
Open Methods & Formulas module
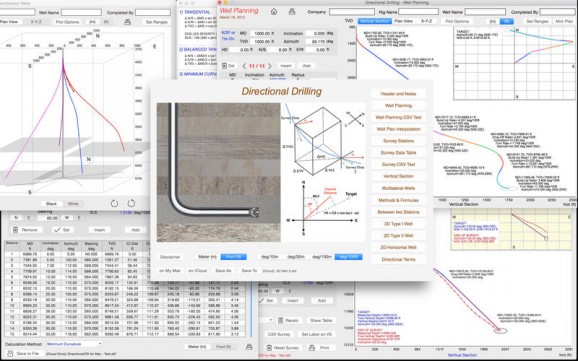[x=398, y=200]
